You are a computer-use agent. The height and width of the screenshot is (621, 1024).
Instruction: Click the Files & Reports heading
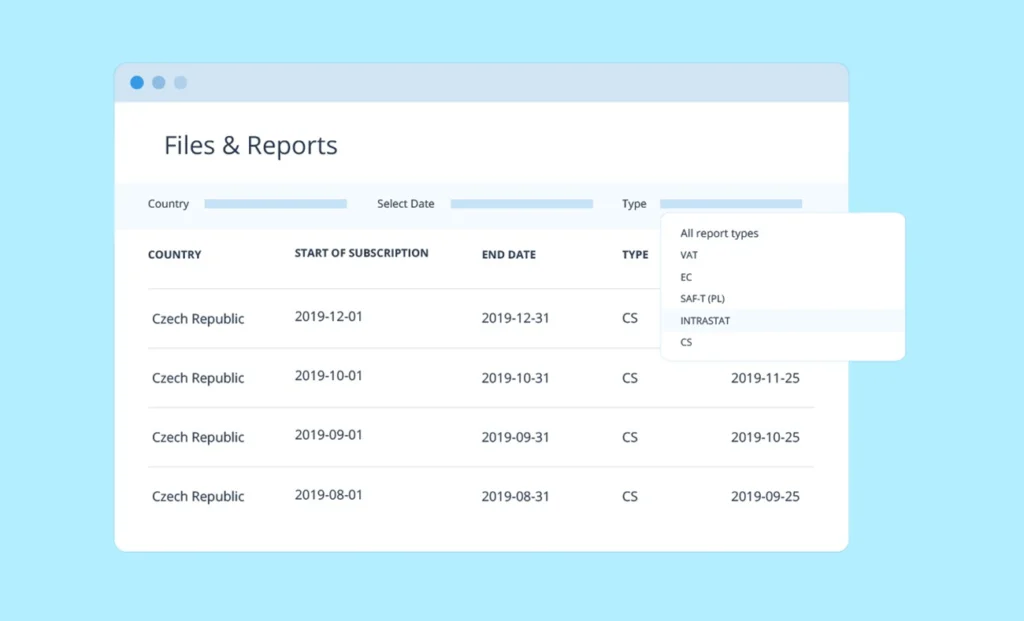(251, 146)
